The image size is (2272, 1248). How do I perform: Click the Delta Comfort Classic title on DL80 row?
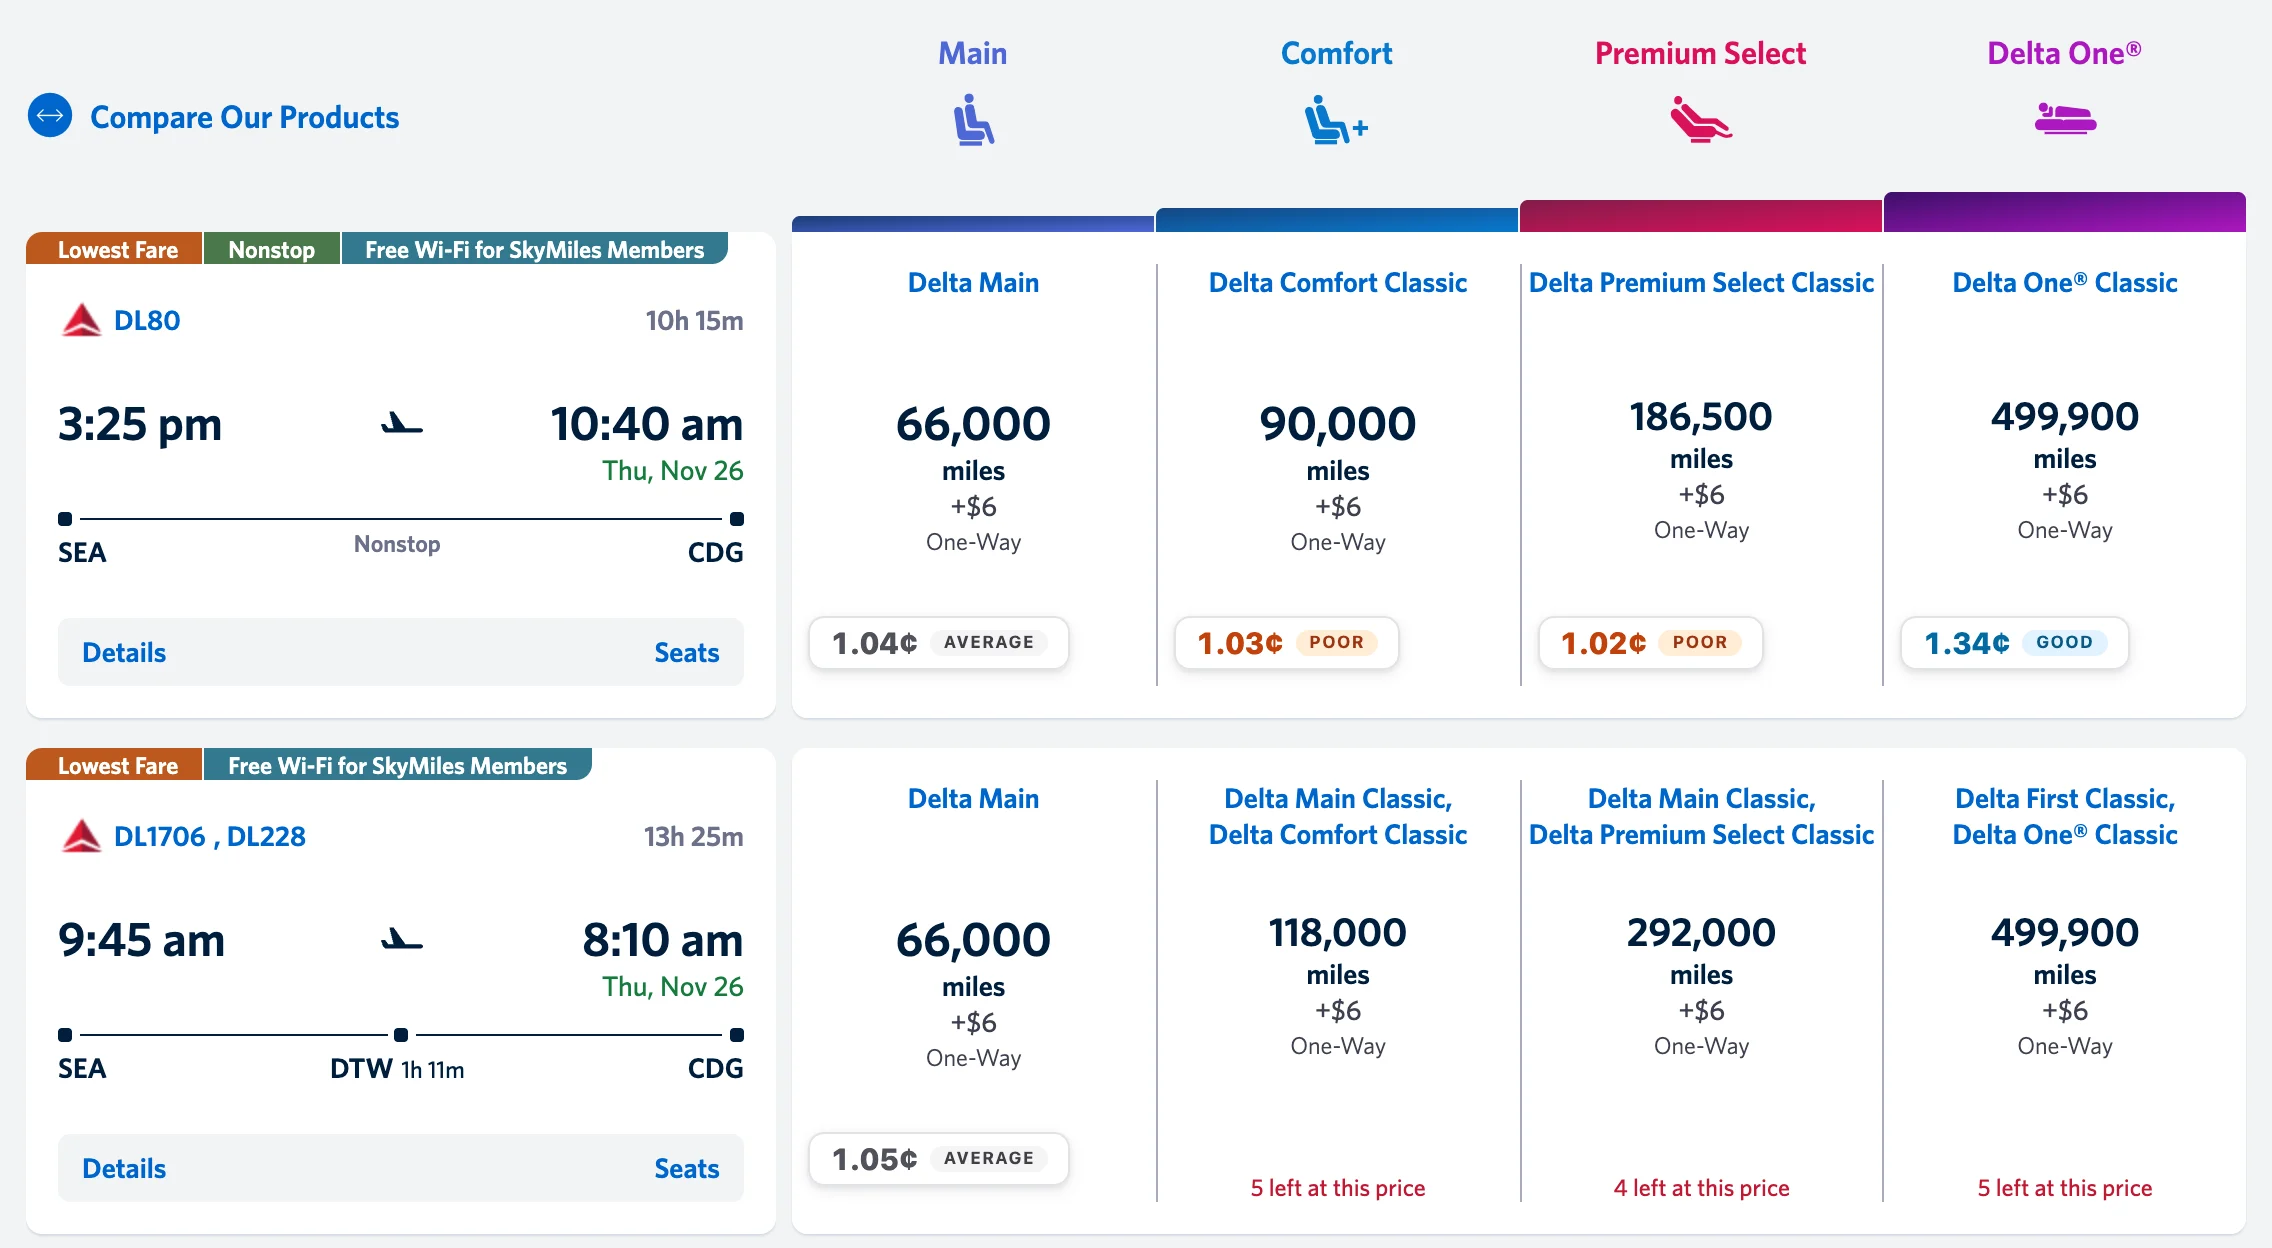coord(1337,282)
